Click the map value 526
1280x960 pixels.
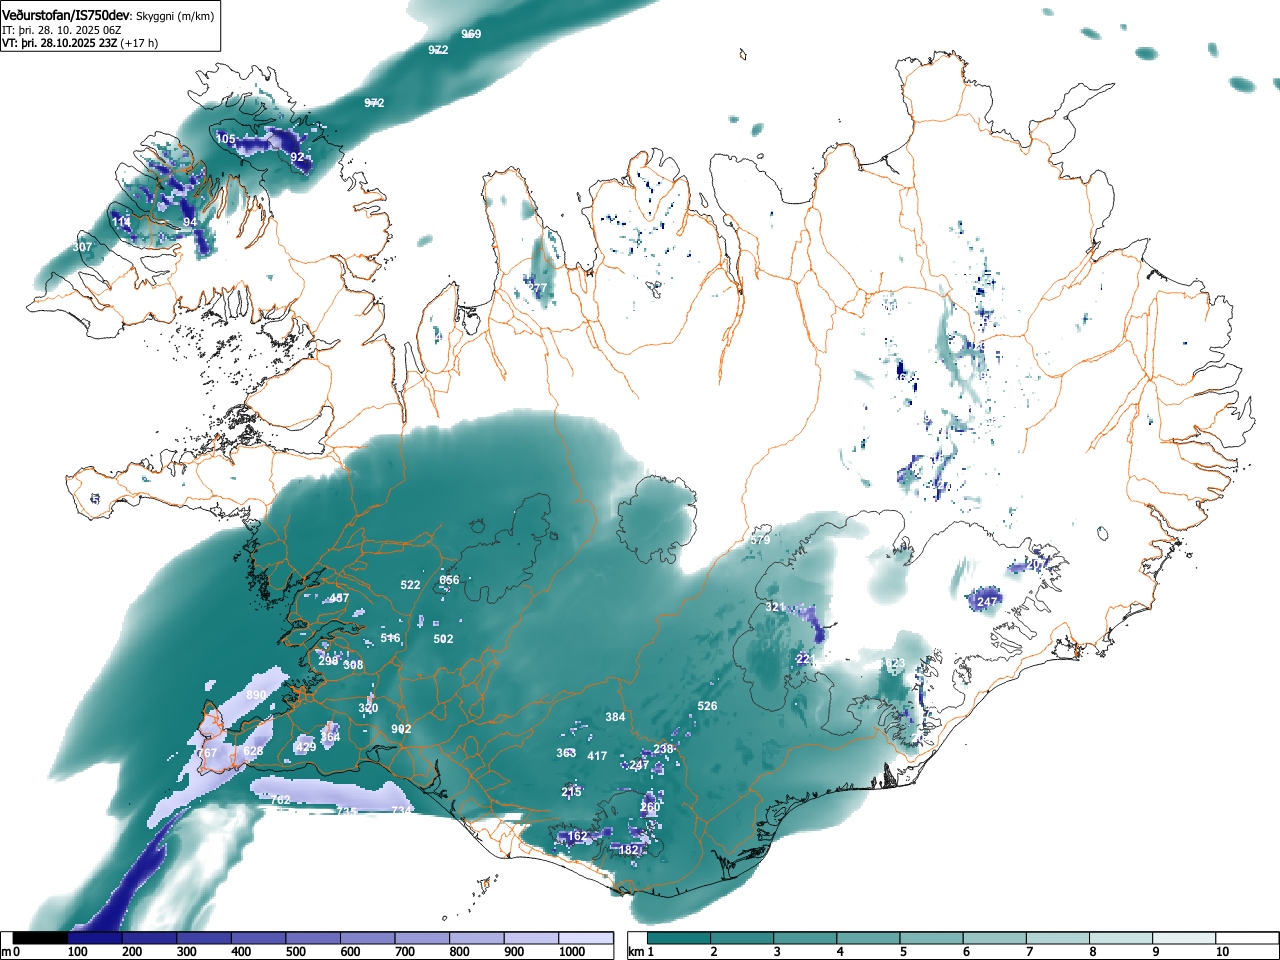[707, 706]
